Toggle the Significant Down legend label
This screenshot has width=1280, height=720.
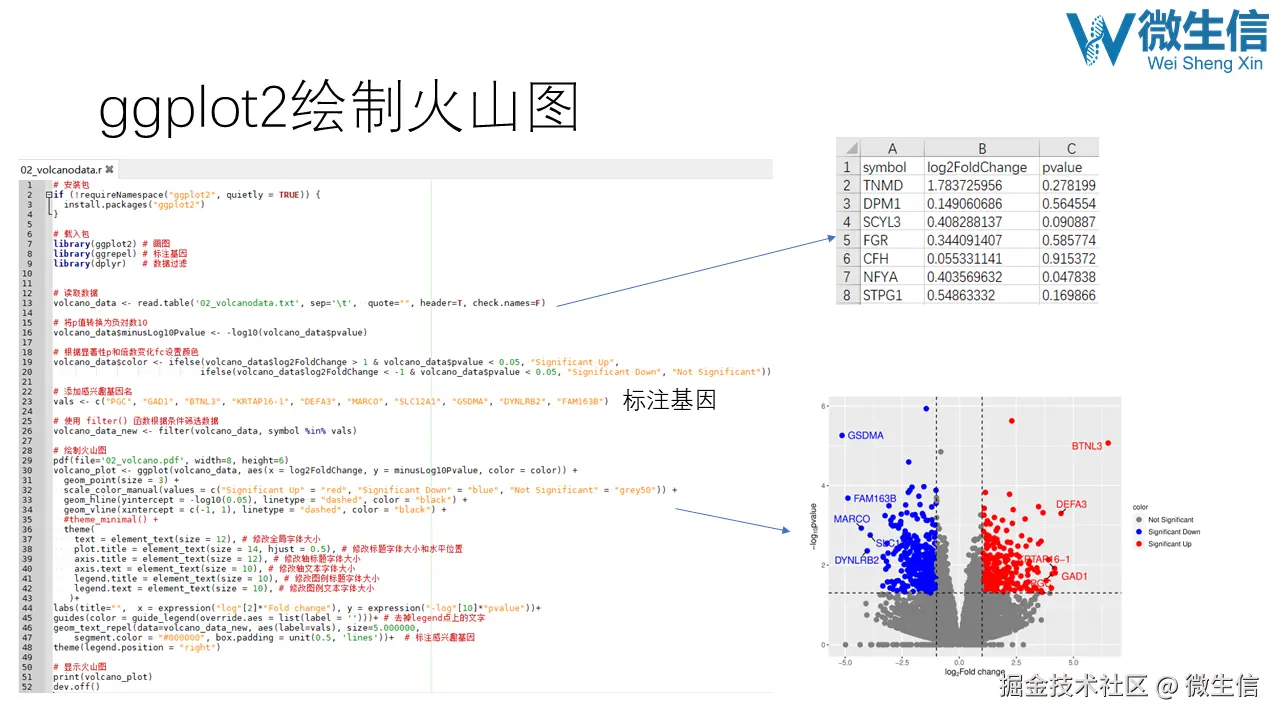tap(1173, 532)
